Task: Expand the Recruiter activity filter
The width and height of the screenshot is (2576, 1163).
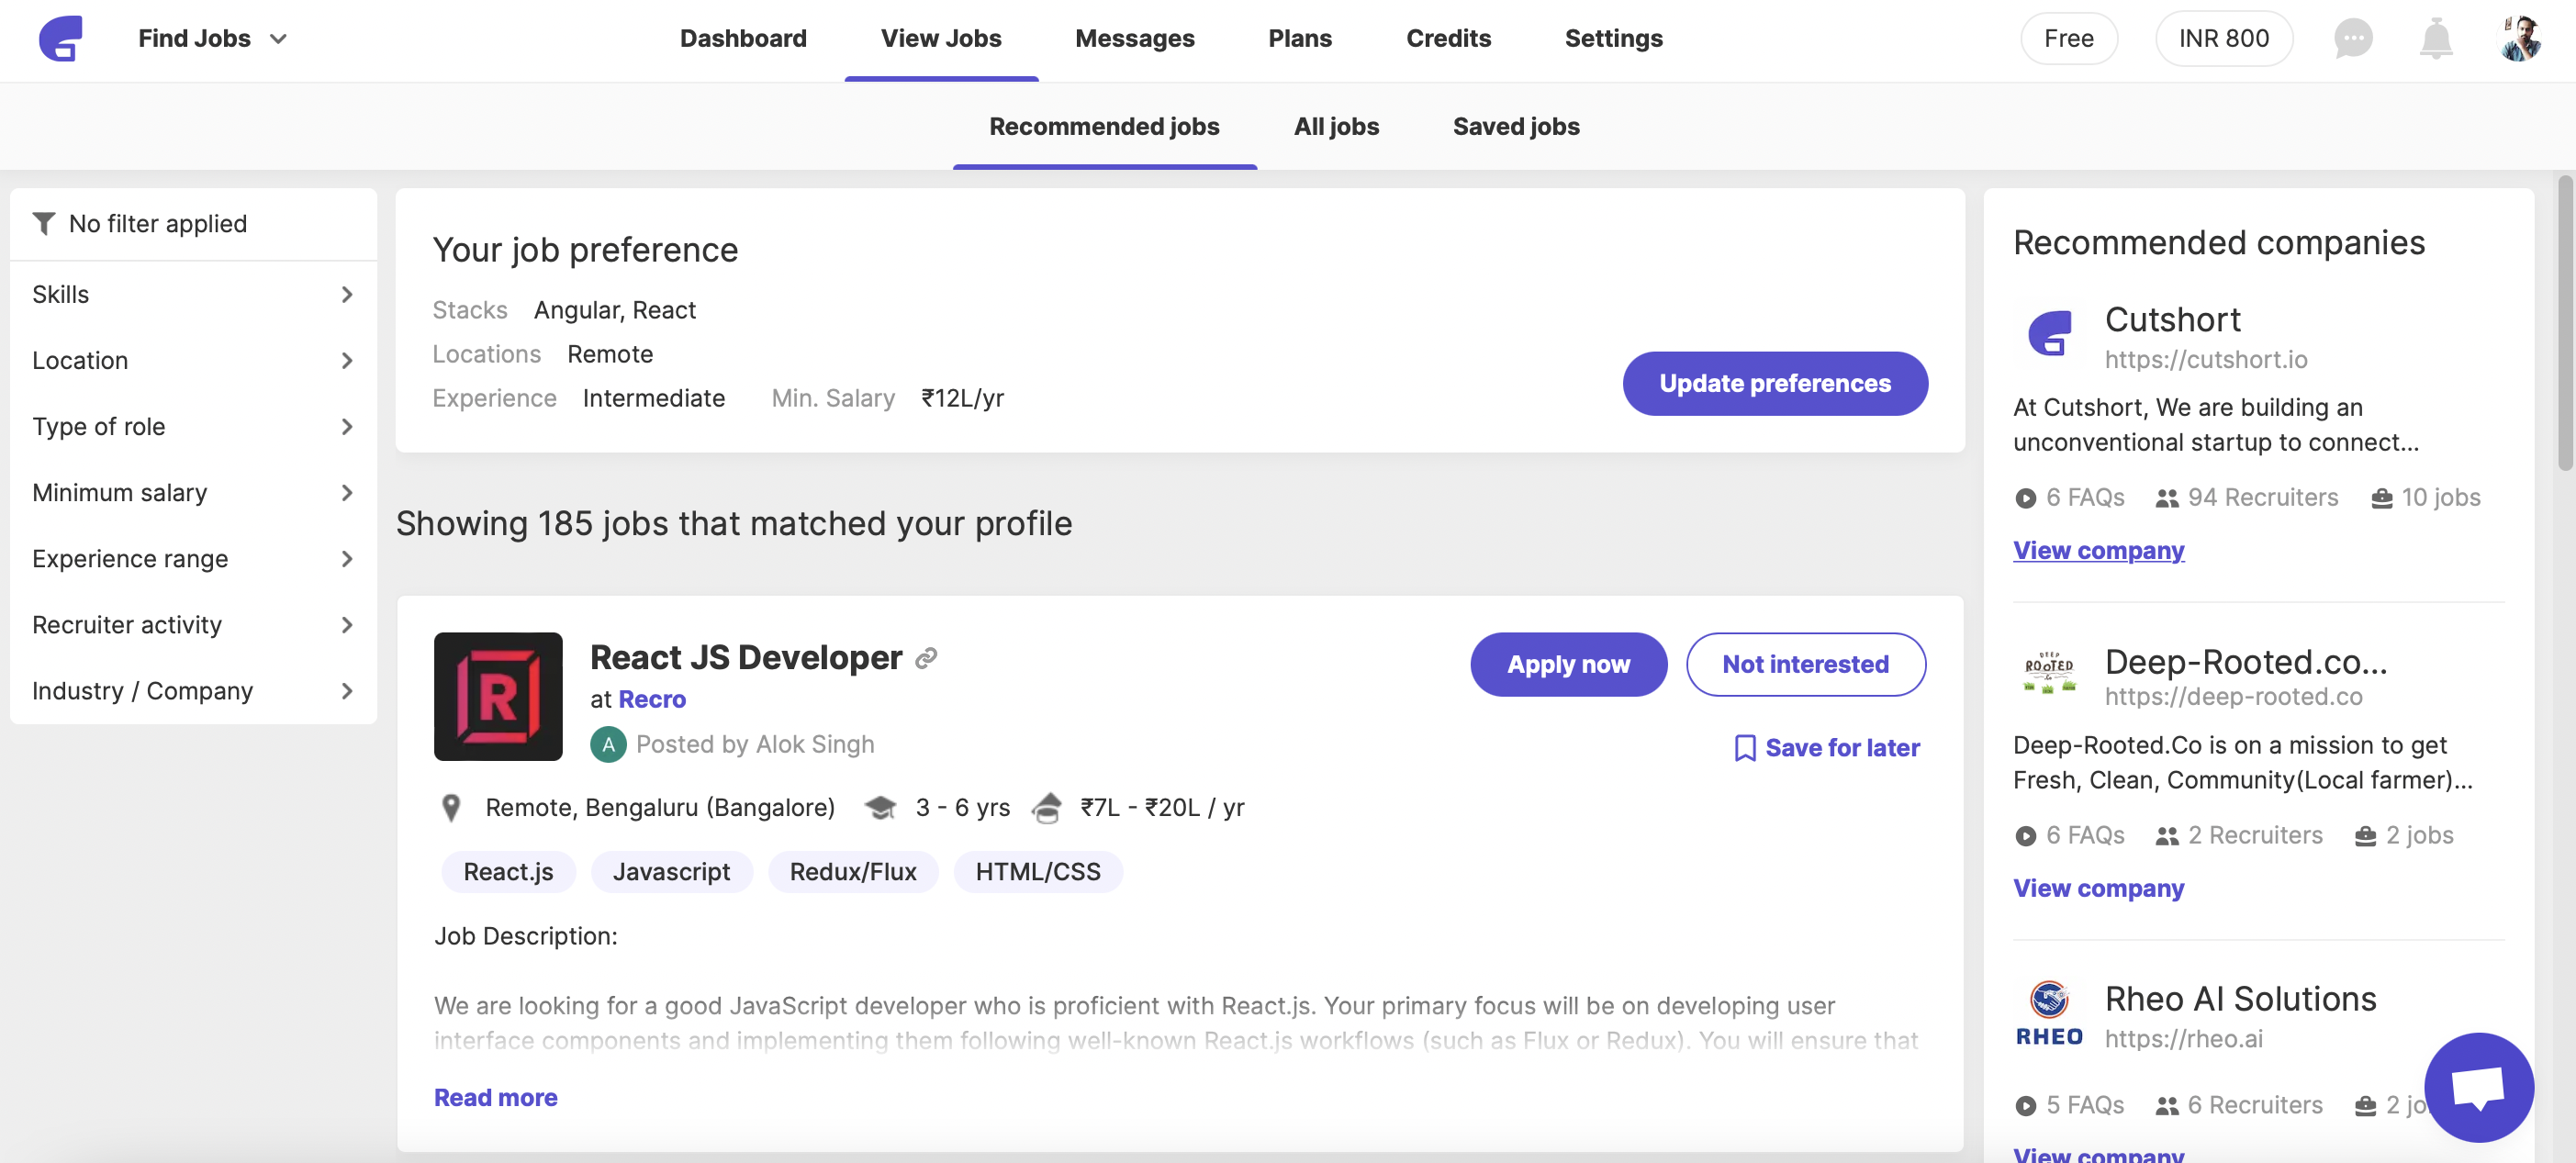Action: pyautogui.click(x=193, y=624)
